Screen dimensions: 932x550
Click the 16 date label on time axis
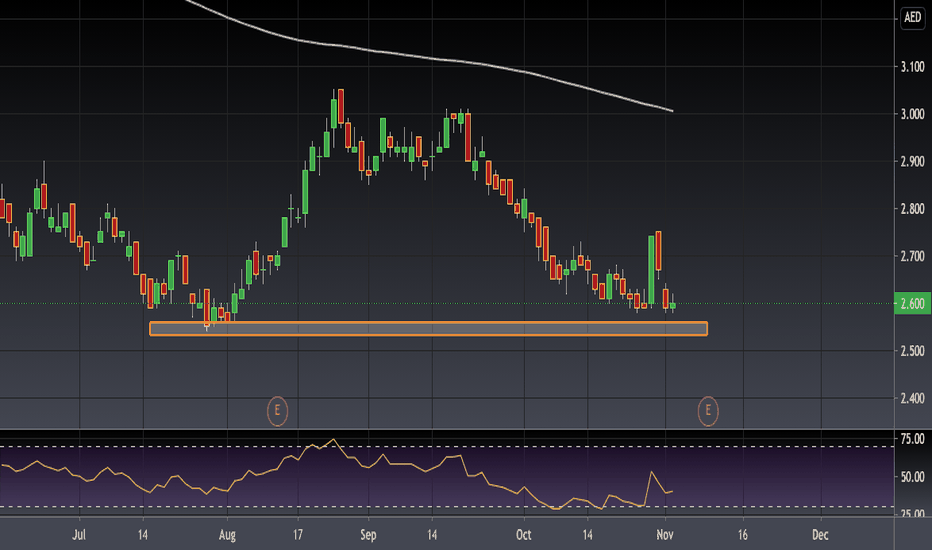click(743, 535)
